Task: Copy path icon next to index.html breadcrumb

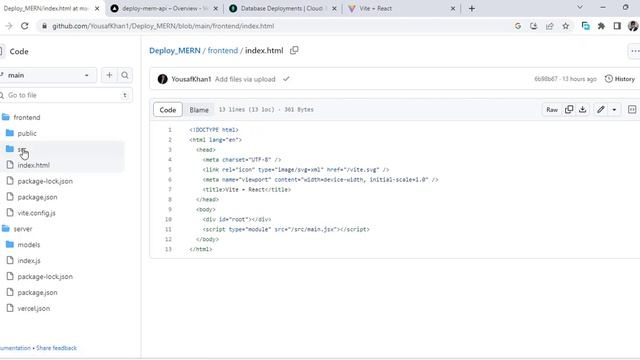Action: tap(294, 50)
